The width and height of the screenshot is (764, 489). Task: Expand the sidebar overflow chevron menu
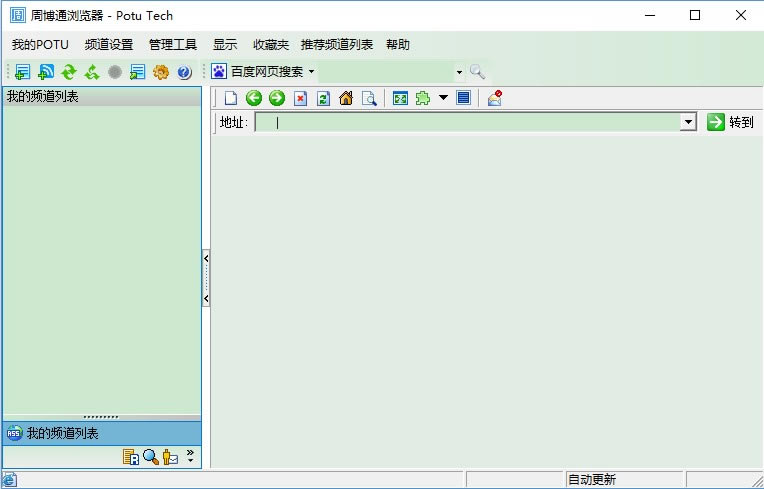190,456
